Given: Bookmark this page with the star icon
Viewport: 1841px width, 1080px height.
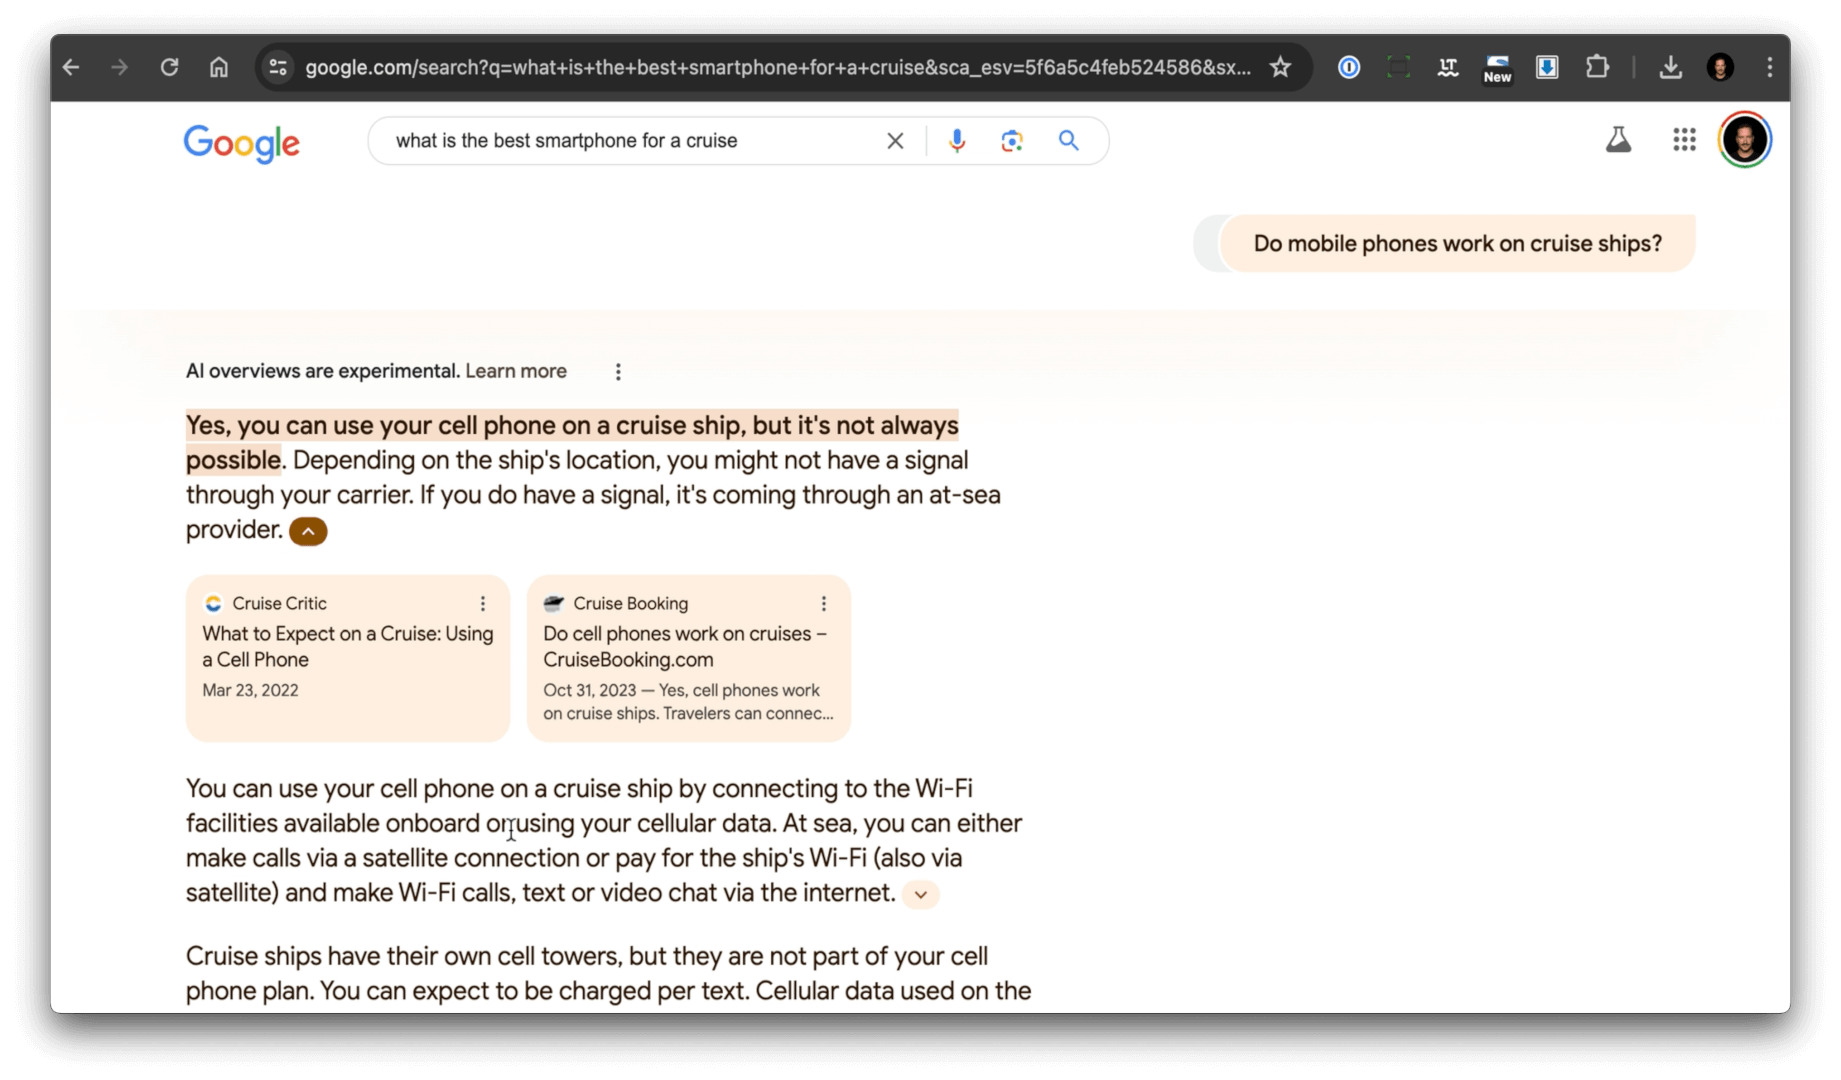Looking at the screenshot, I should point(1280,67).
